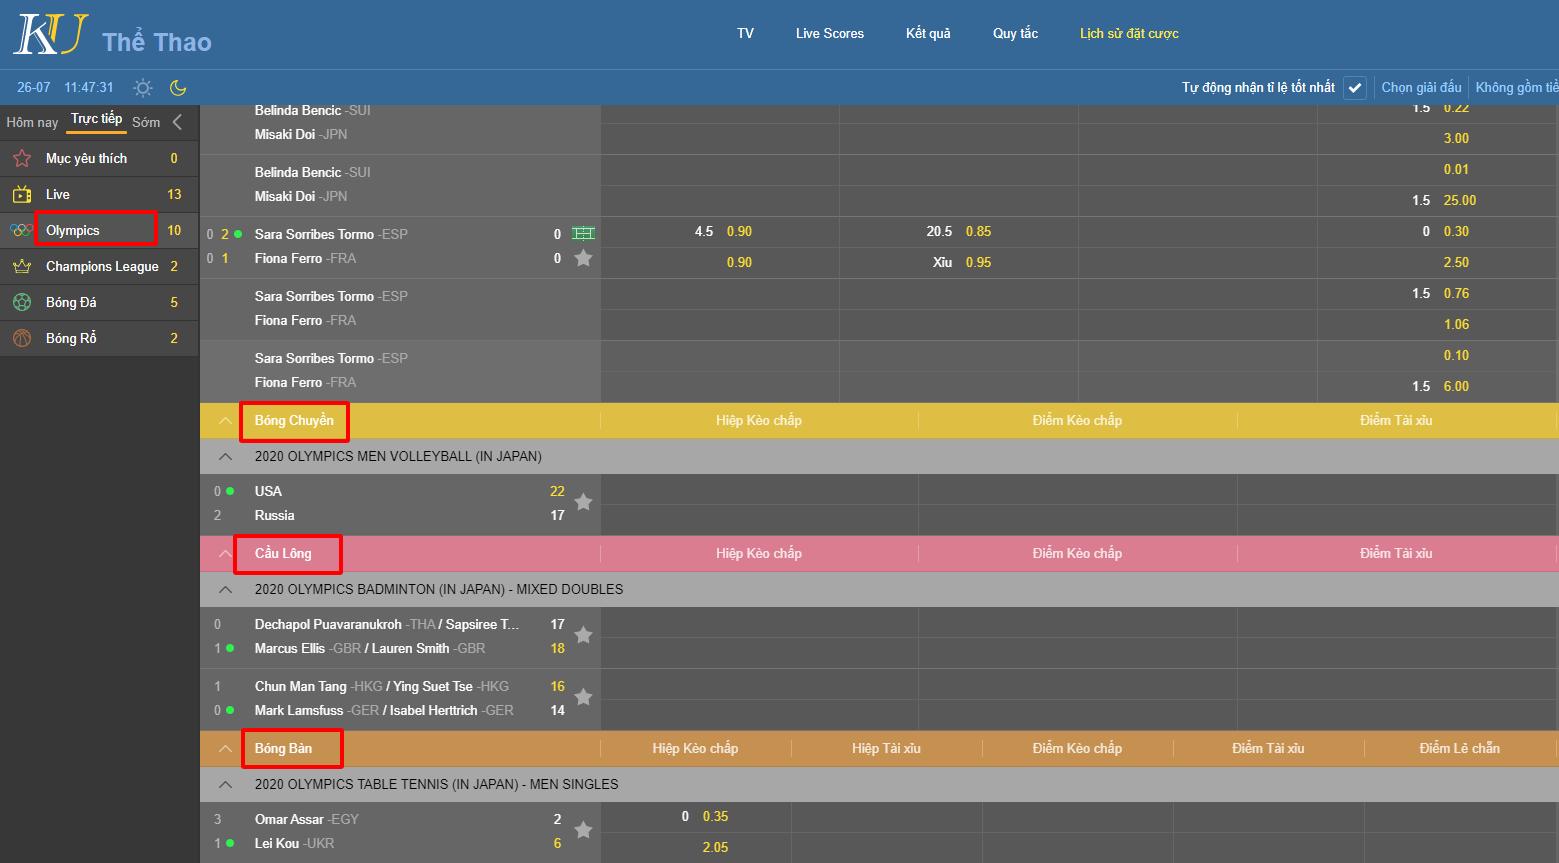The width and height of the screenshot is (1559, 863).
Task: Collapse the sidebar with the left chevron
Action: [x=177, y=122]
